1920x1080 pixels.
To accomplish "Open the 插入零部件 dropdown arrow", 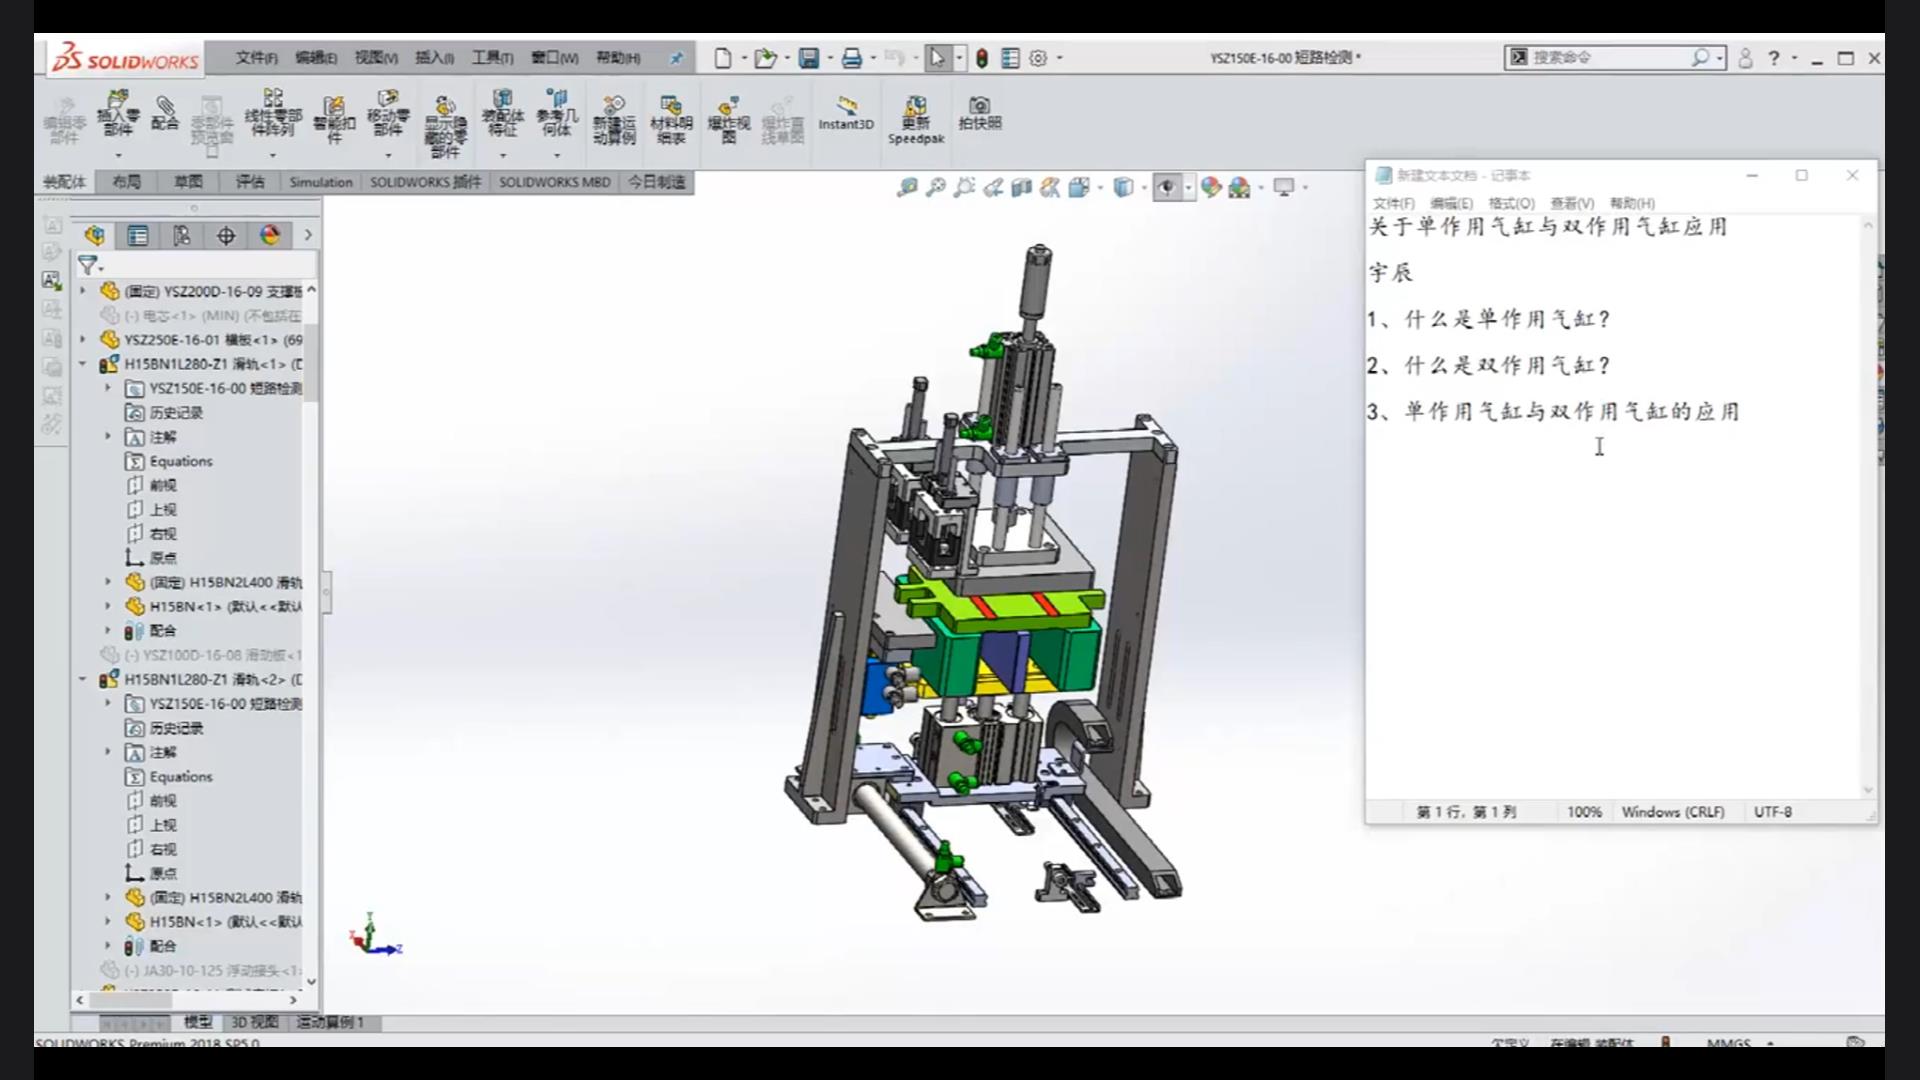I will pyautogui.click(x=118, y=156).
